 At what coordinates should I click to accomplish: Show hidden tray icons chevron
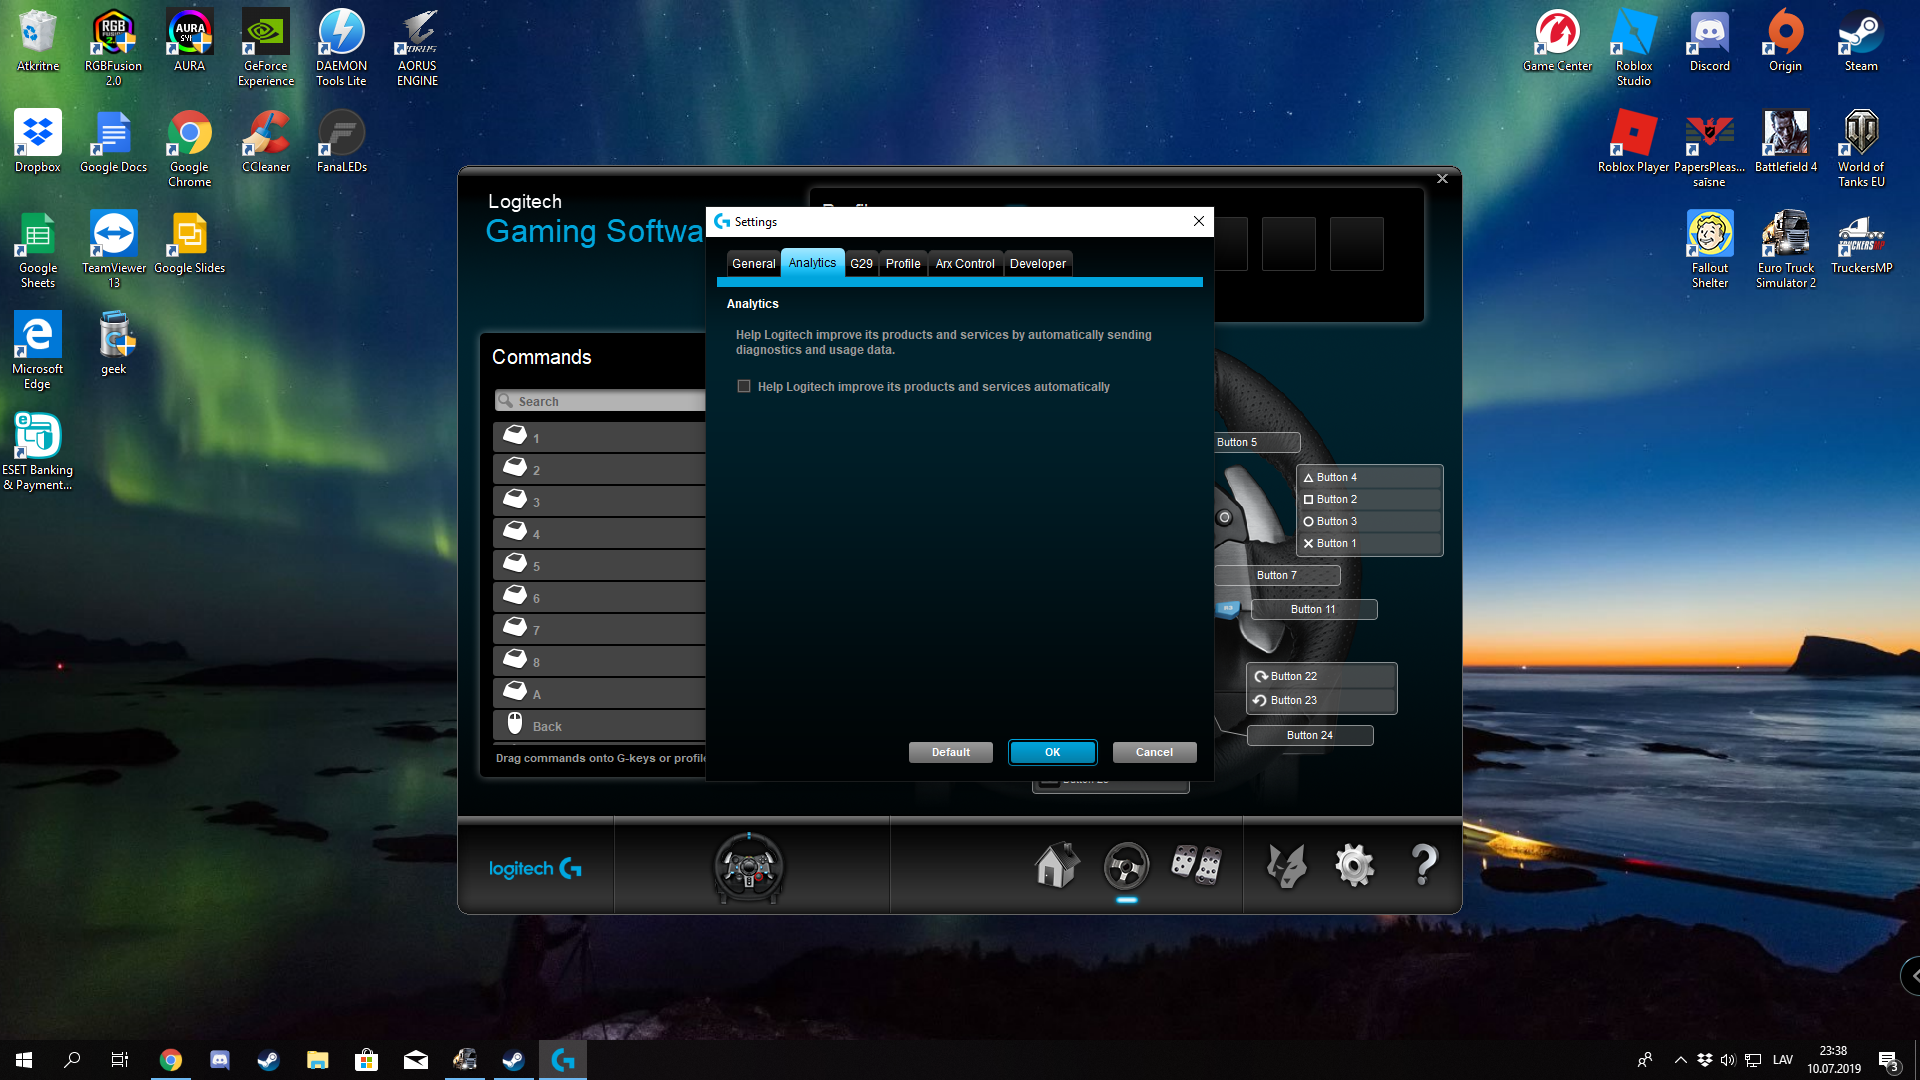[1681, 1060]
